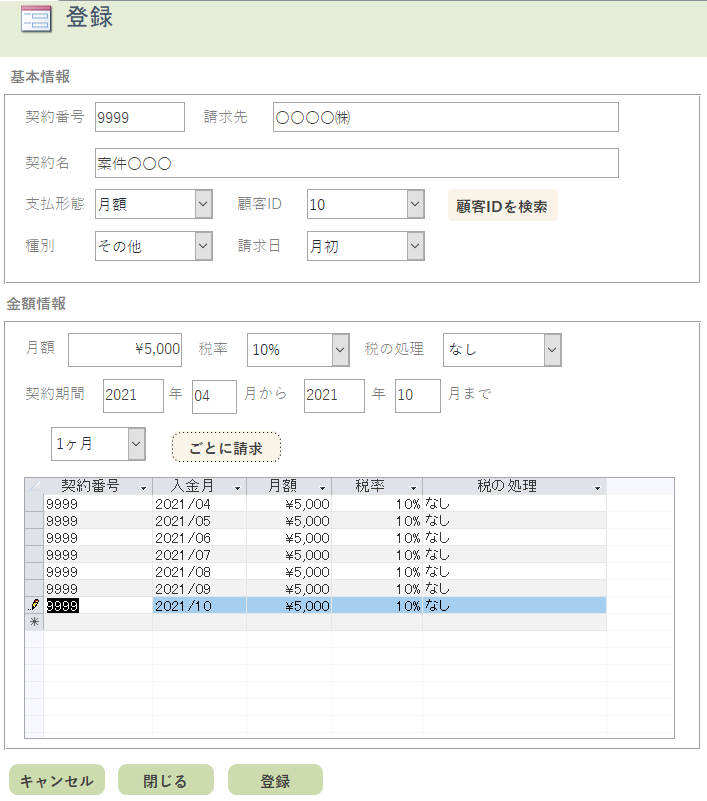This screenshot has width=707, height=801.
Task: Open the 税の処理 column header filter arrow
Action: [x=598, y=487]
